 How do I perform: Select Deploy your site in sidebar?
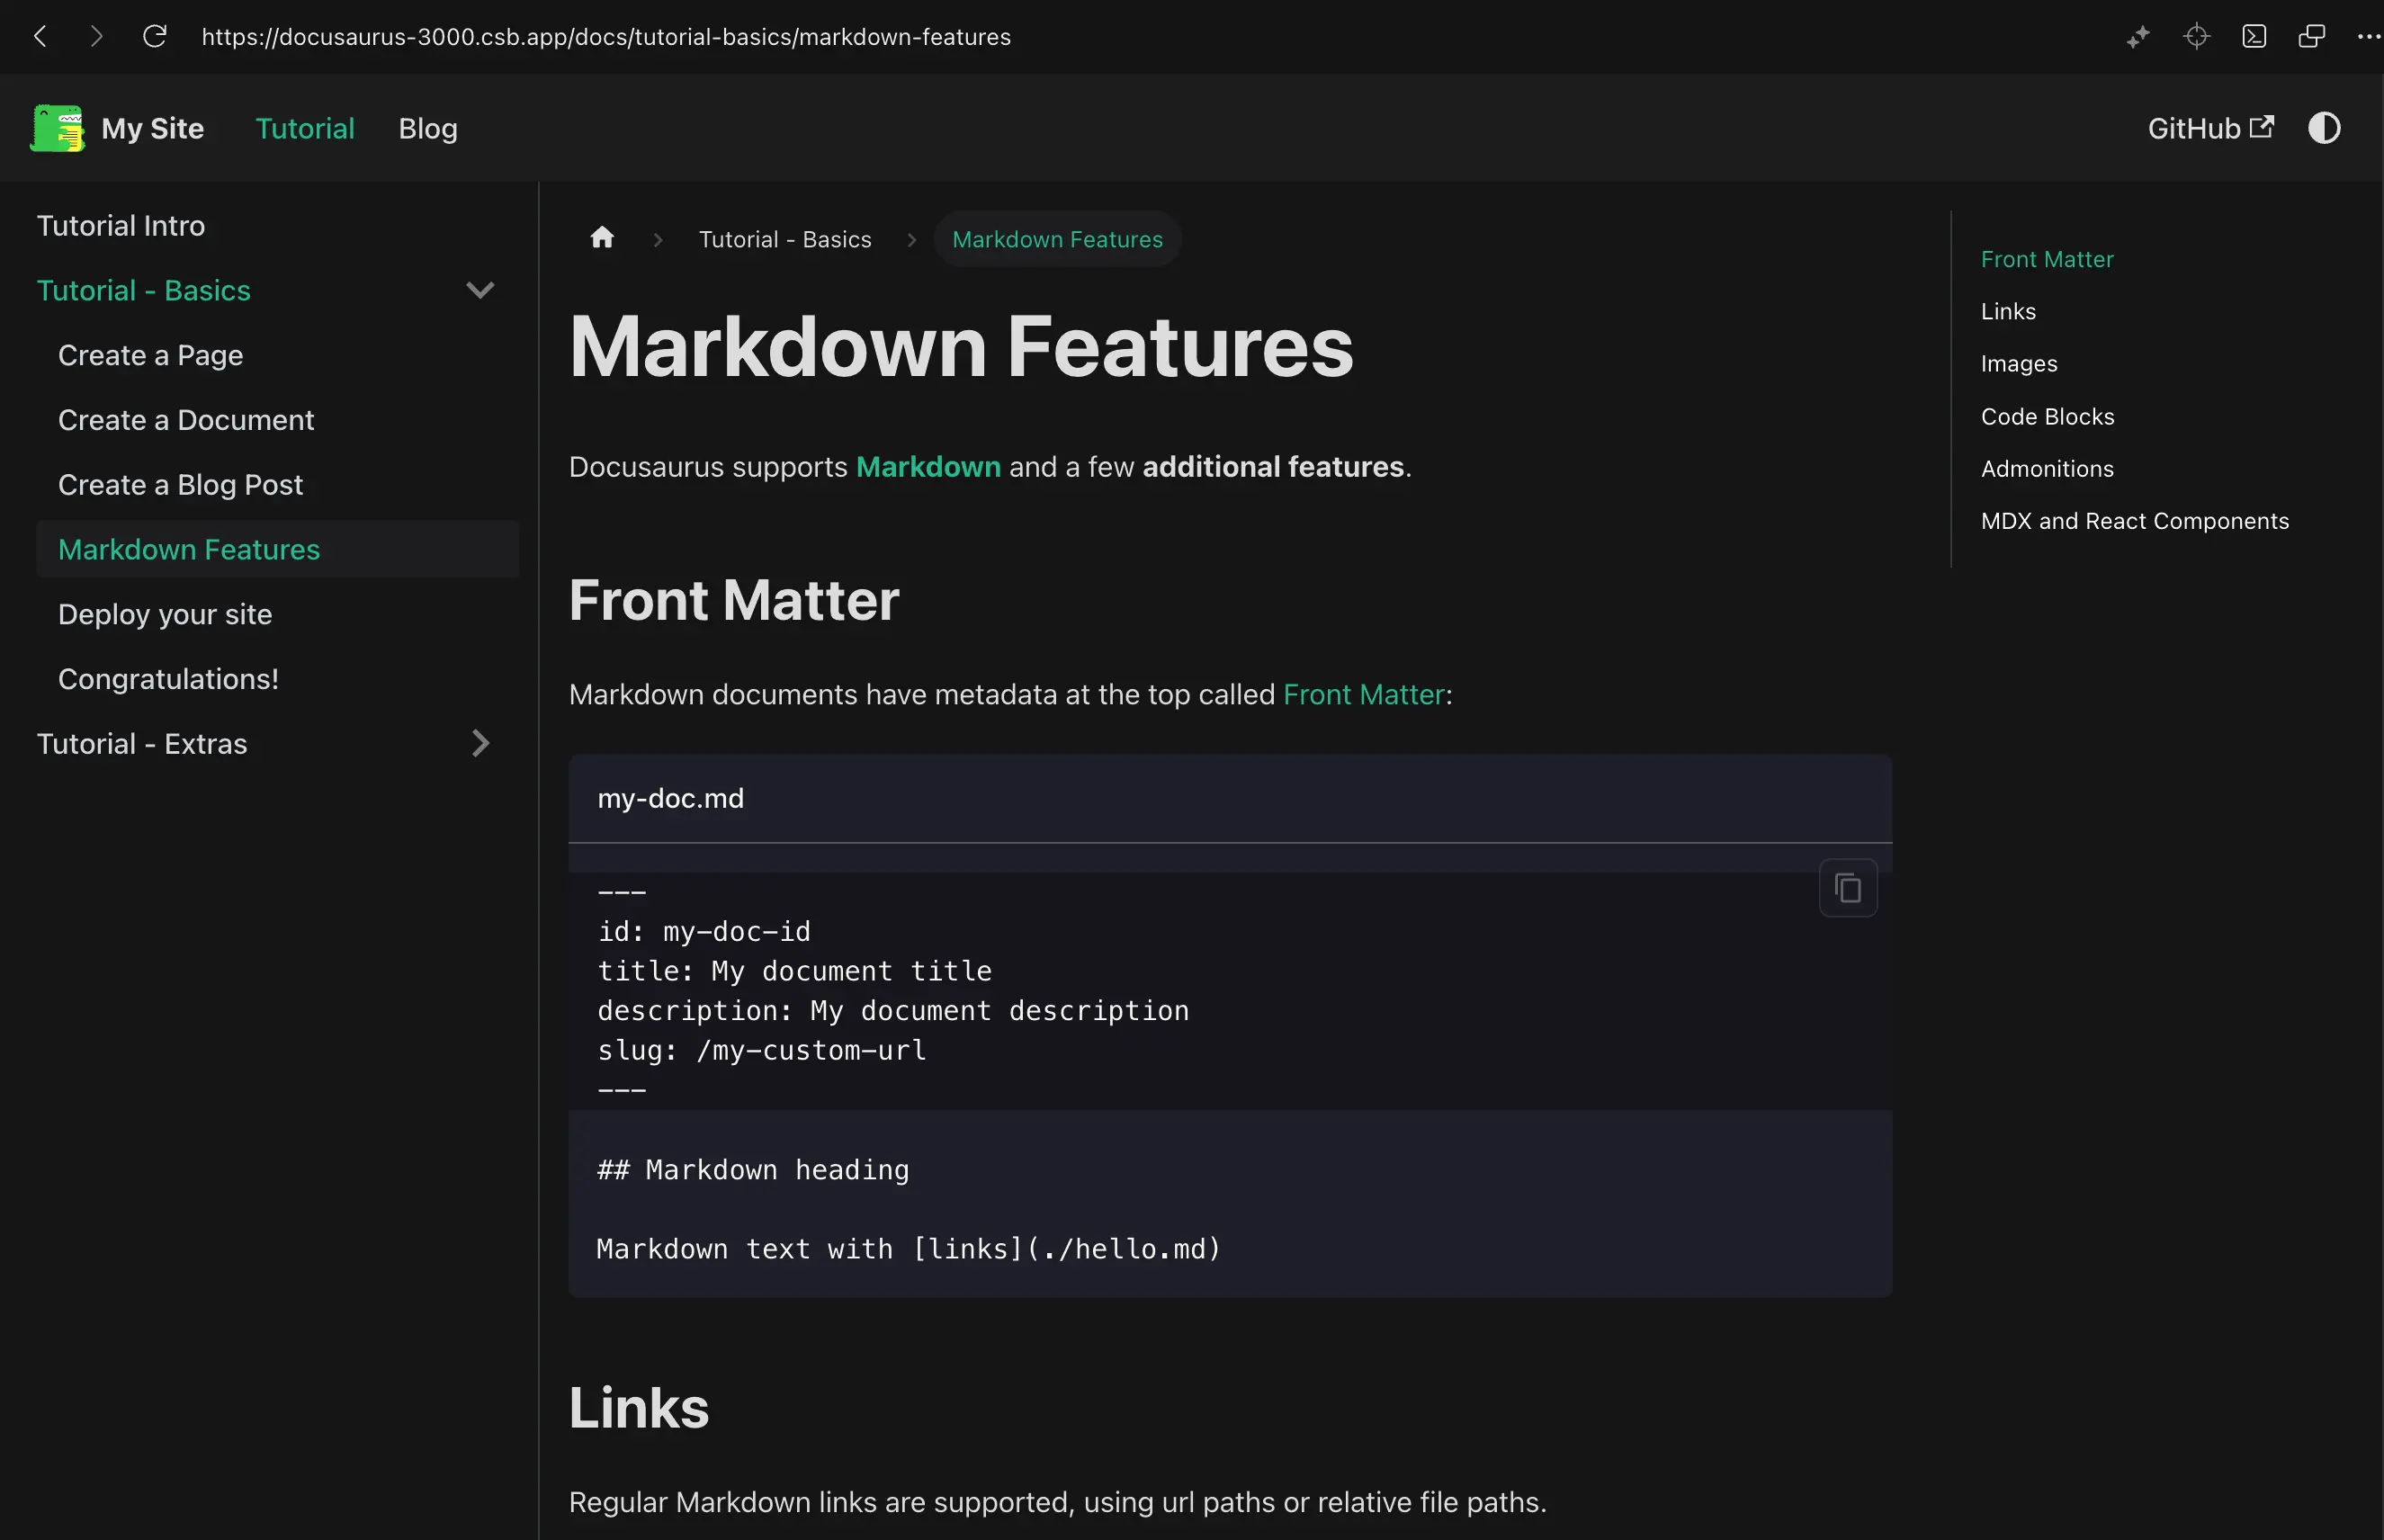pos(165,614)
